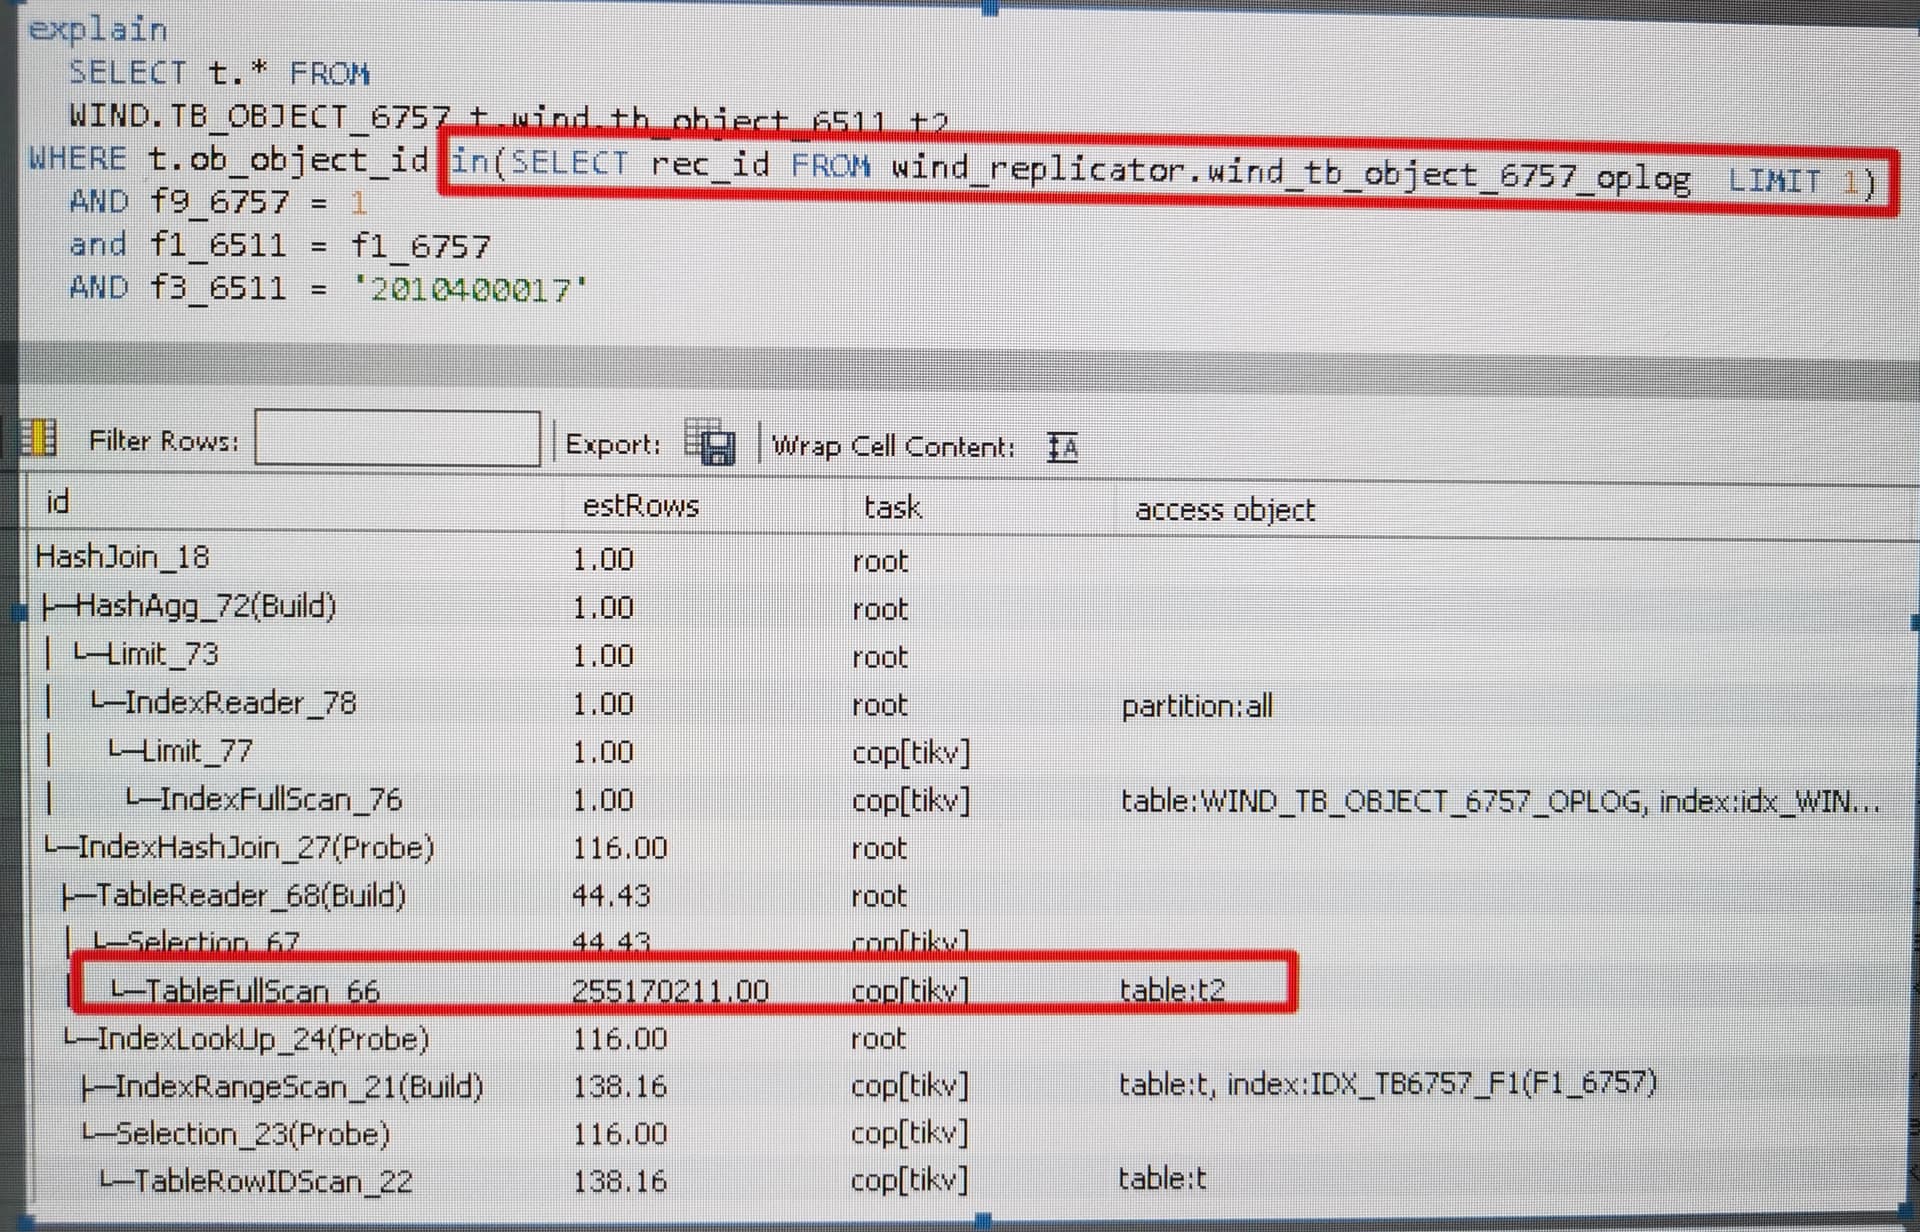Click the result grid icon left of Filter Rows
The width and height of the screenshot is (1920, 1232).
(x=38, y=438)
